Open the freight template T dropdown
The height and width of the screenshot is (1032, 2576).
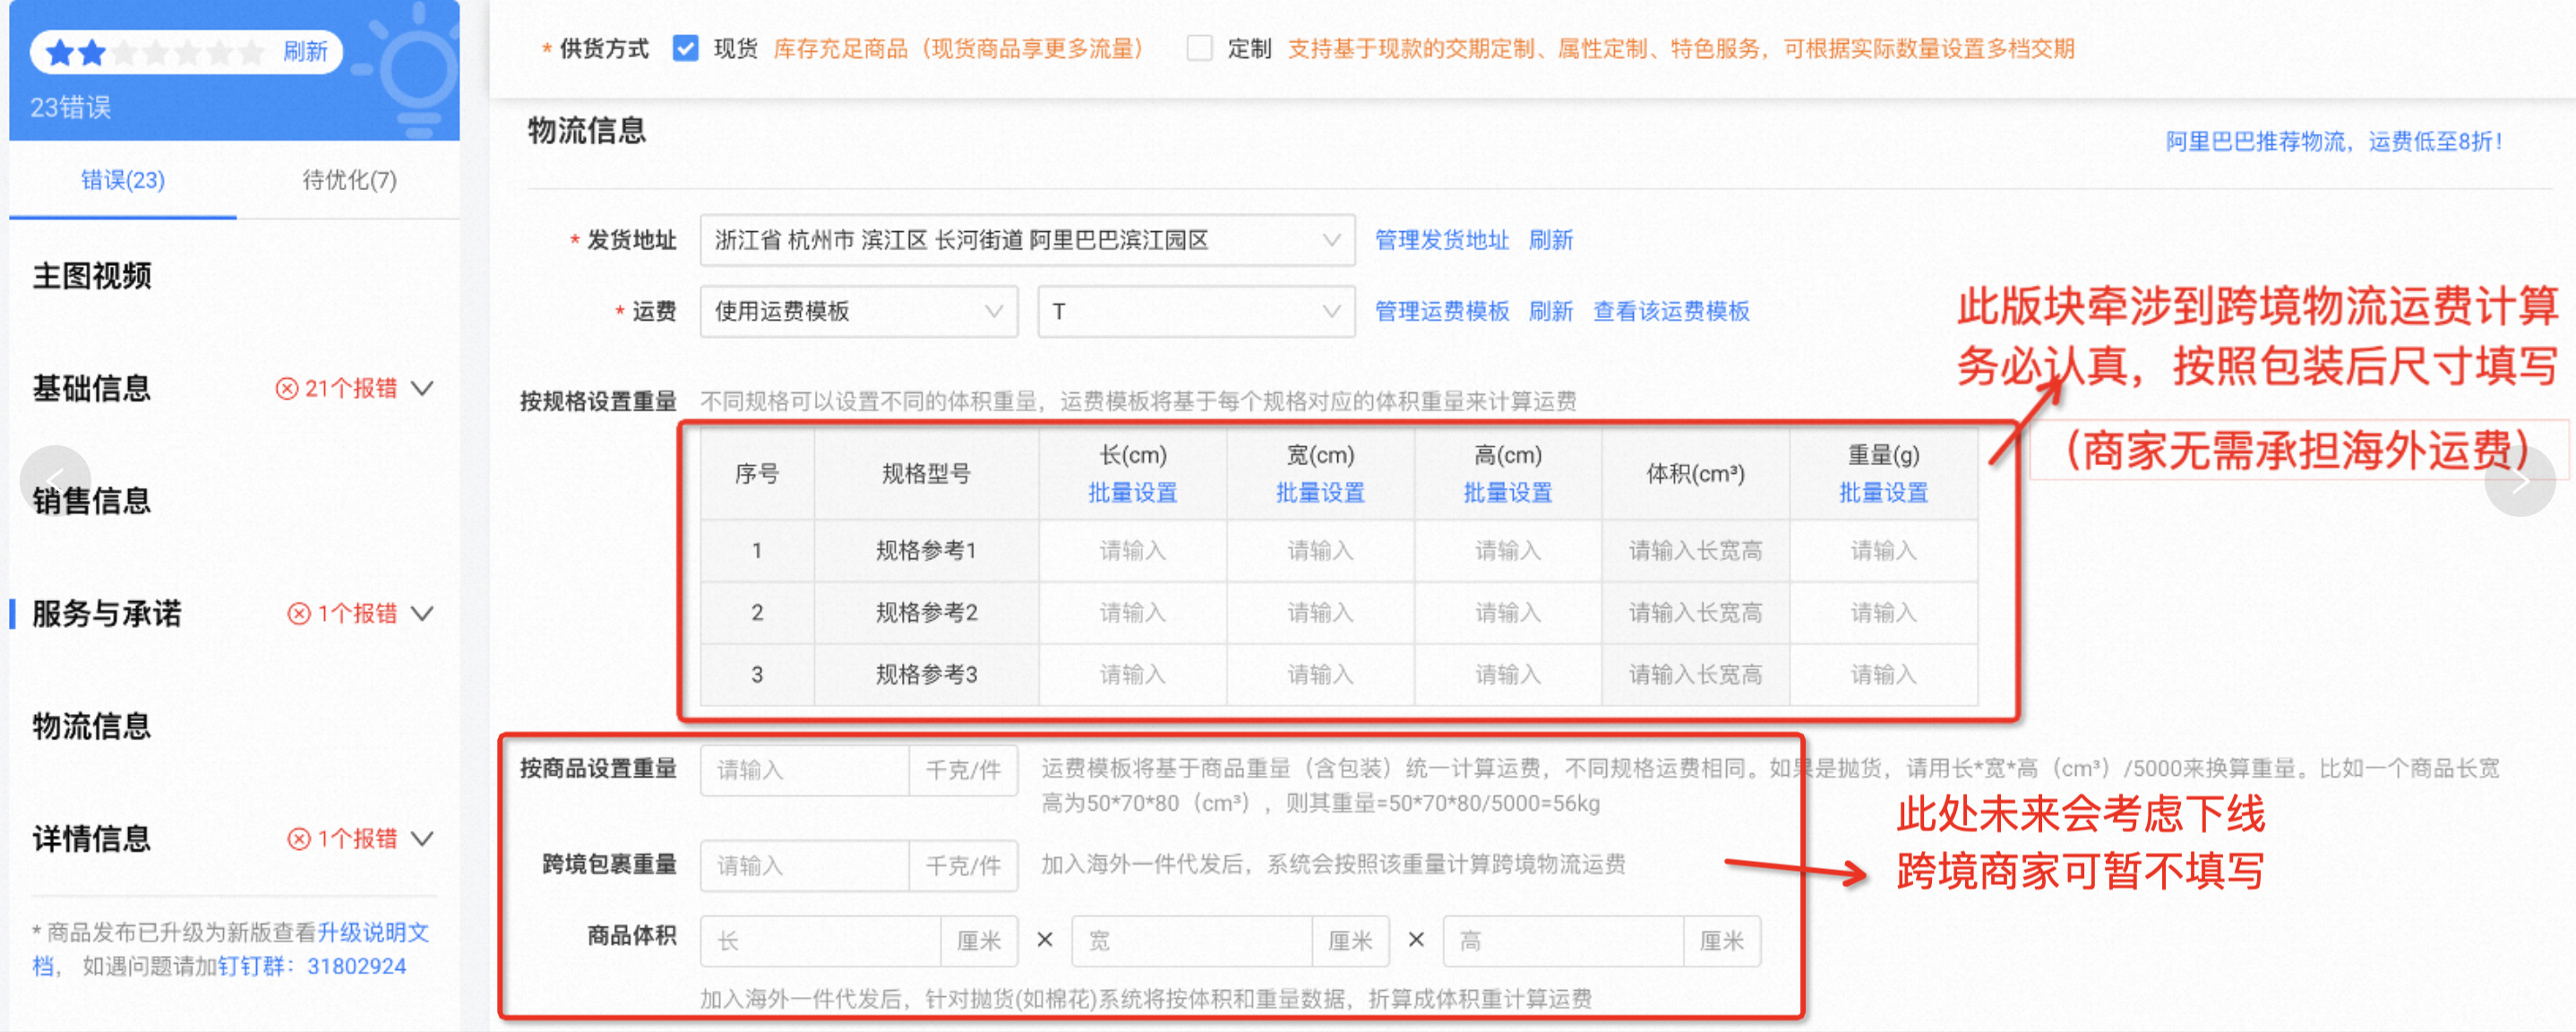click(1195, 312)
